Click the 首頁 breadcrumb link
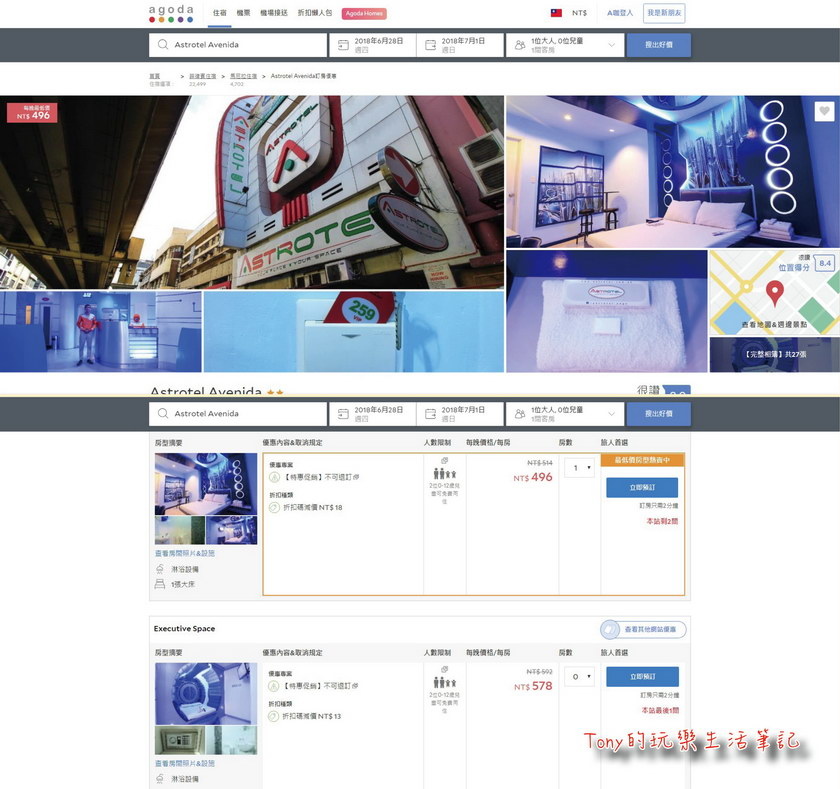Viewport: 840px width, 789px height. click(154, 76)
